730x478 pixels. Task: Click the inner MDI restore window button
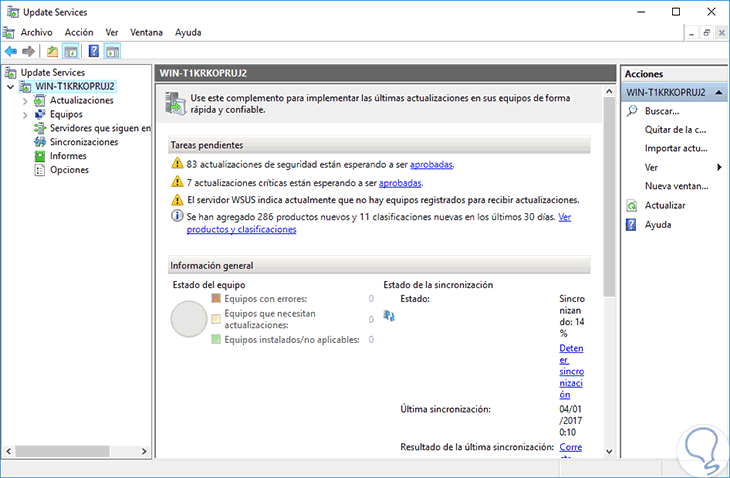point(706,33)
